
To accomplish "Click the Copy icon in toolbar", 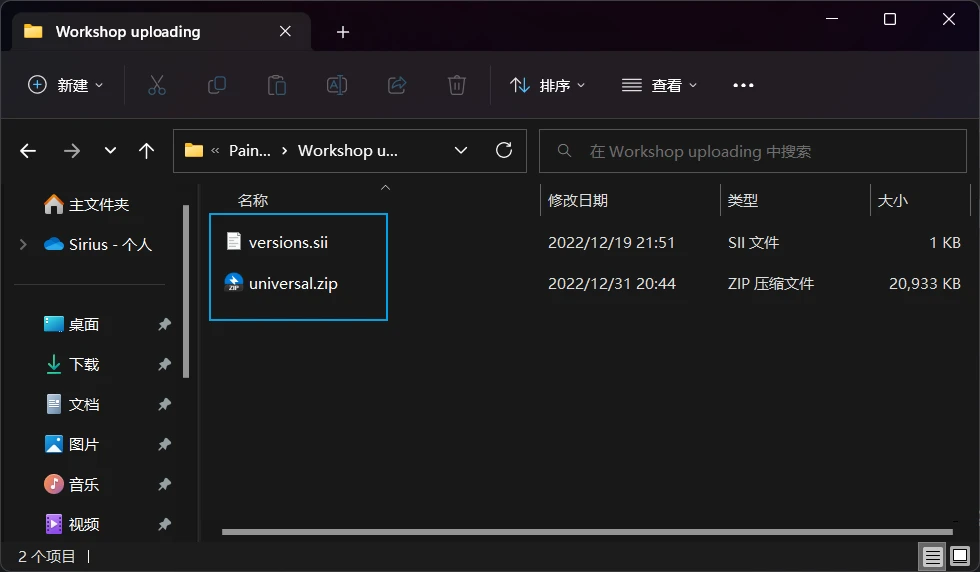I will [x=216, y=85].
